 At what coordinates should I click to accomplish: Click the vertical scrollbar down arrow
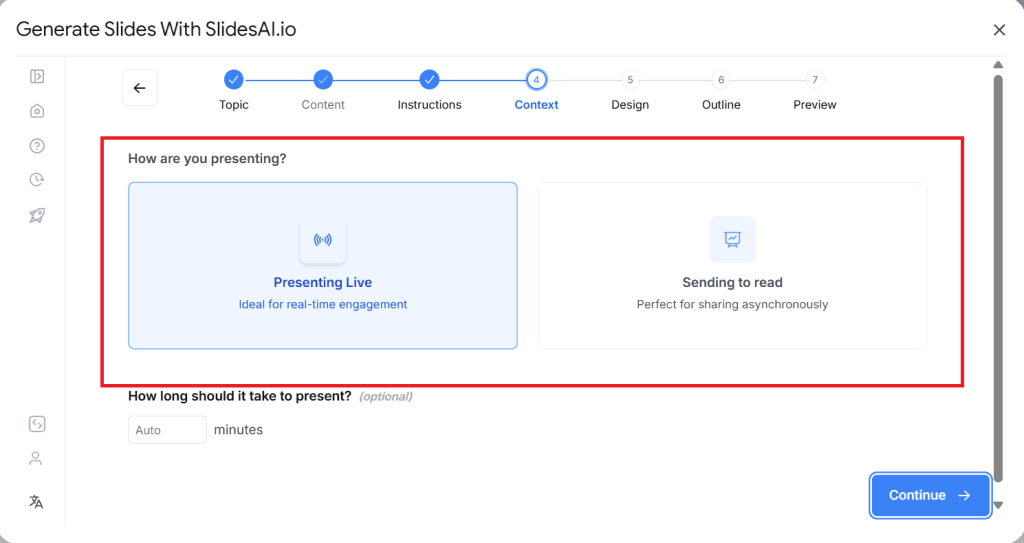point(997,505)
